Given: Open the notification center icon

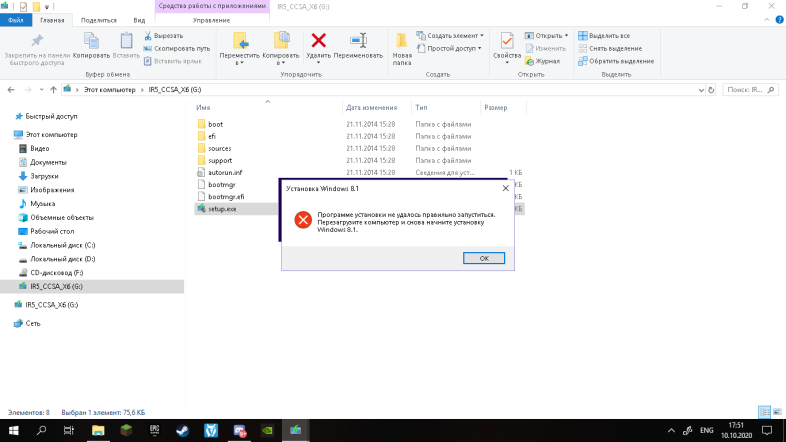Looking at the screenshot, I should [x=767, y=430].
